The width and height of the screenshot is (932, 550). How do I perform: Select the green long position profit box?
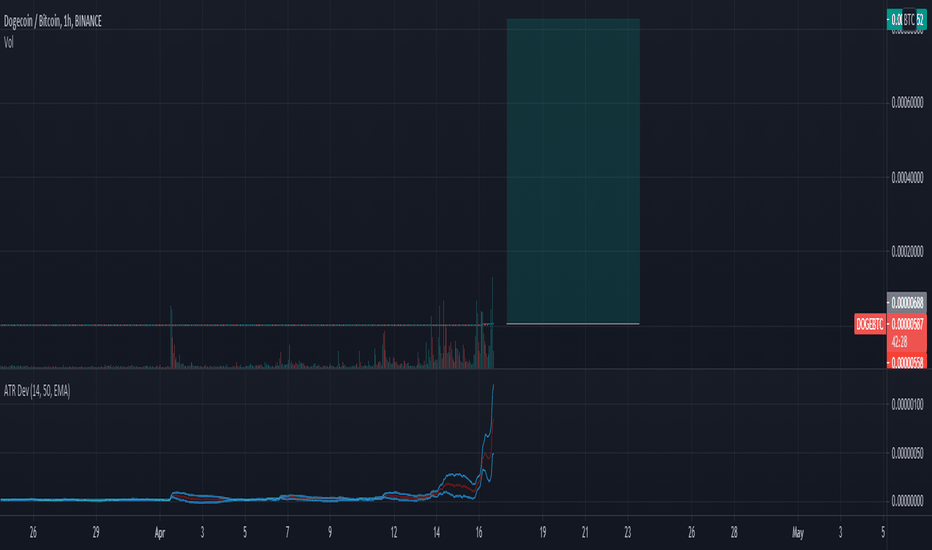[x=573, y=171]
